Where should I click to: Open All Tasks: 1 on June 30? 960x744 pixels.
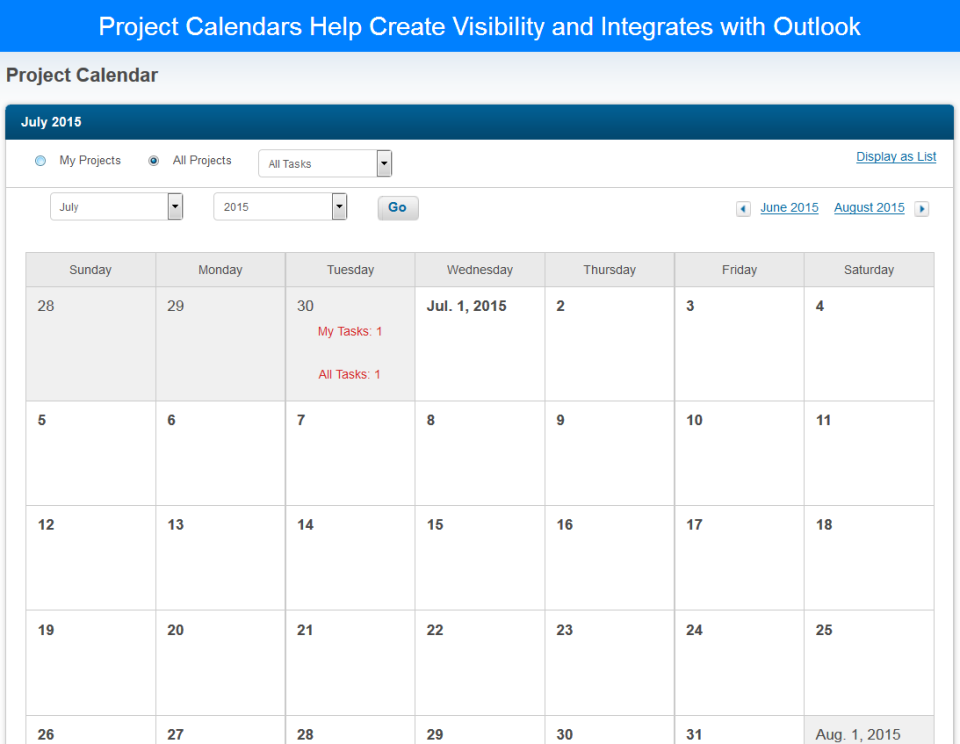pos(350,374)
